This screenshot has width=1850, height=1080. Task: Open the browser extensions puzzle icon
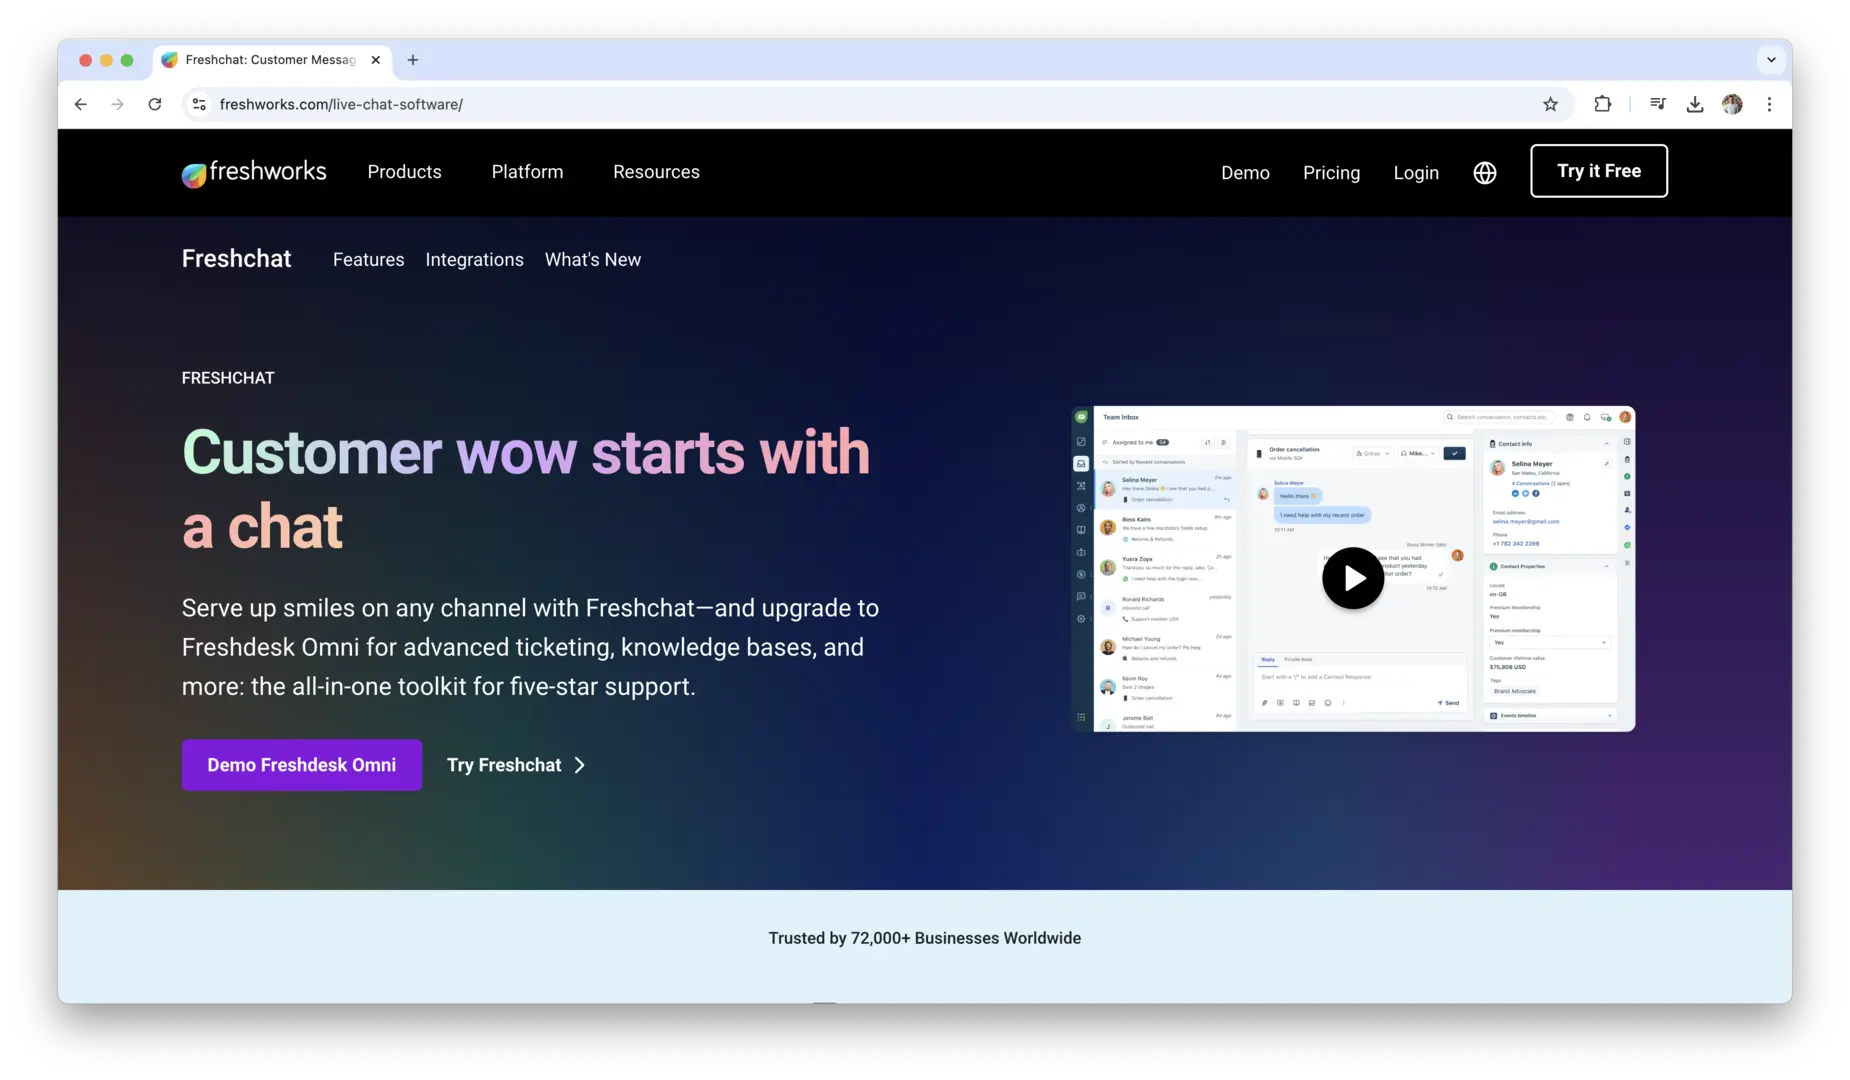(x=1602, y=104)
